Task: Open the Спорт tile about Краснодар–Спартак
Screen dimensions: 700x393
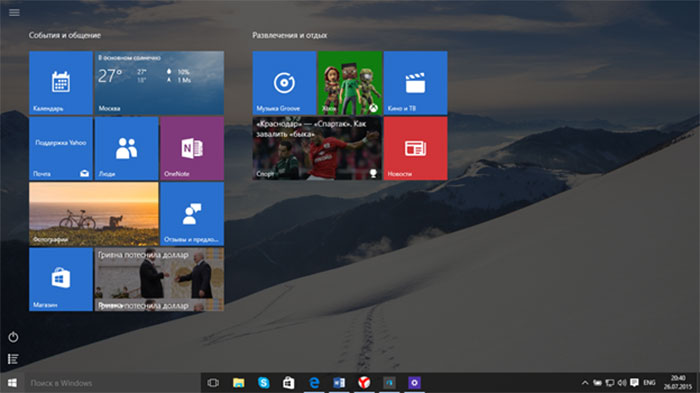Action: 317,148
